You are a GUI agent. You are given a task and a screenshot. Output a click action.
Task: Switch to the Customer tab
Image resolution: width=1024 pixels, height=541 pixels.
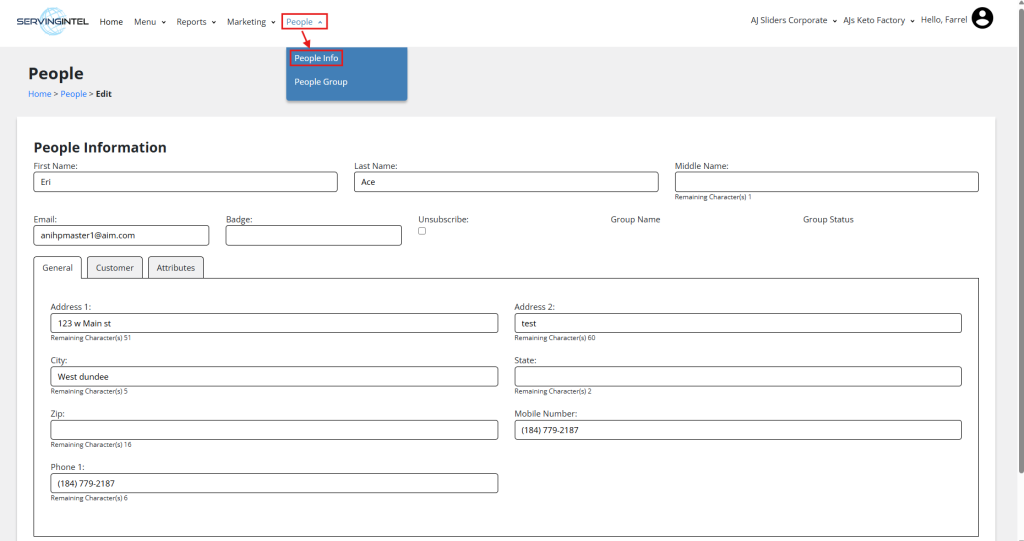(x=115, y=268)
